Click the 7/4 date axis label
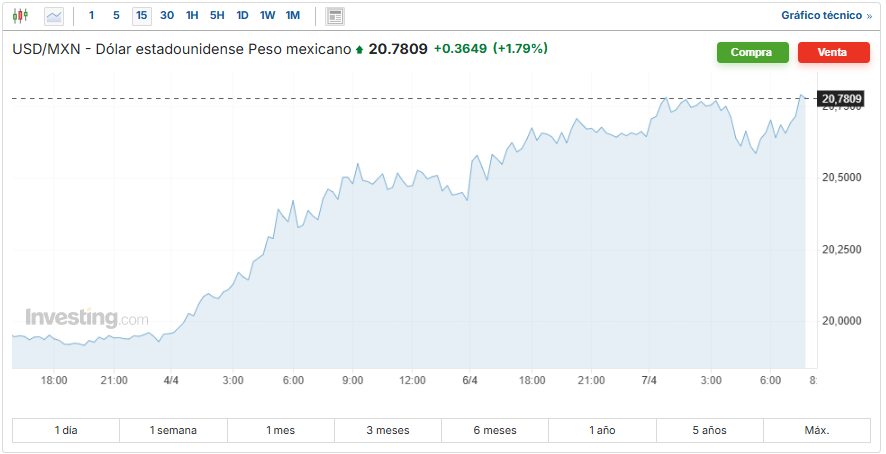 click(x=649, y=381)
